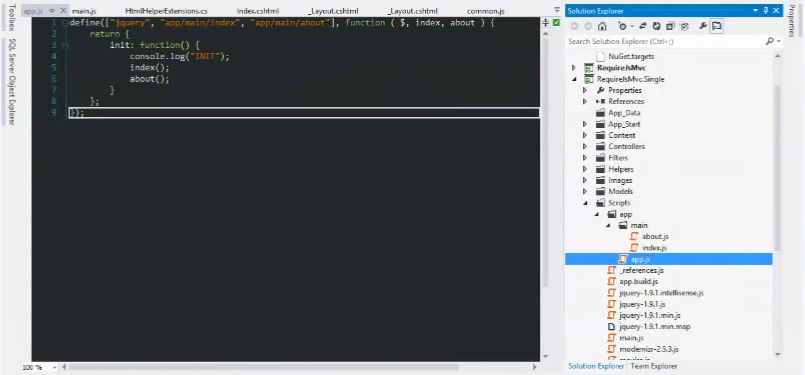The height and width of the screenshot is (375, 805).
Task: Select the Helpers folder
Action: [x=621, y=169]
